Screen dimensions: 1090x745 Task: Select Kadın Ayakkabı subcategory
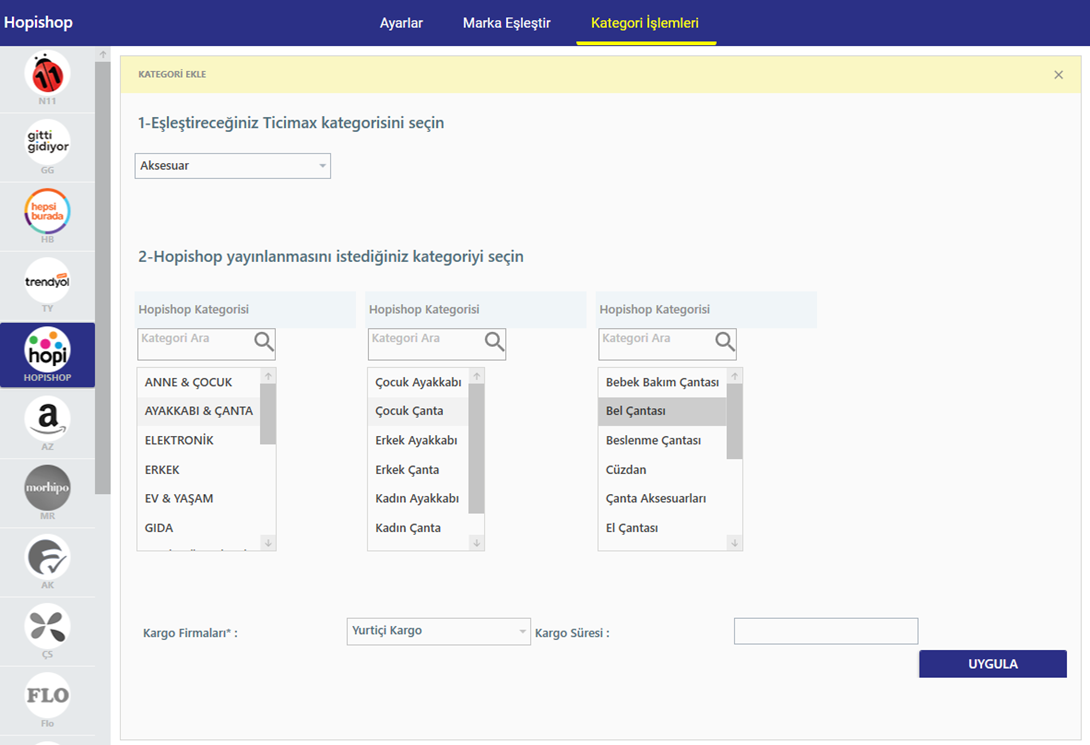tap(418, 498)
